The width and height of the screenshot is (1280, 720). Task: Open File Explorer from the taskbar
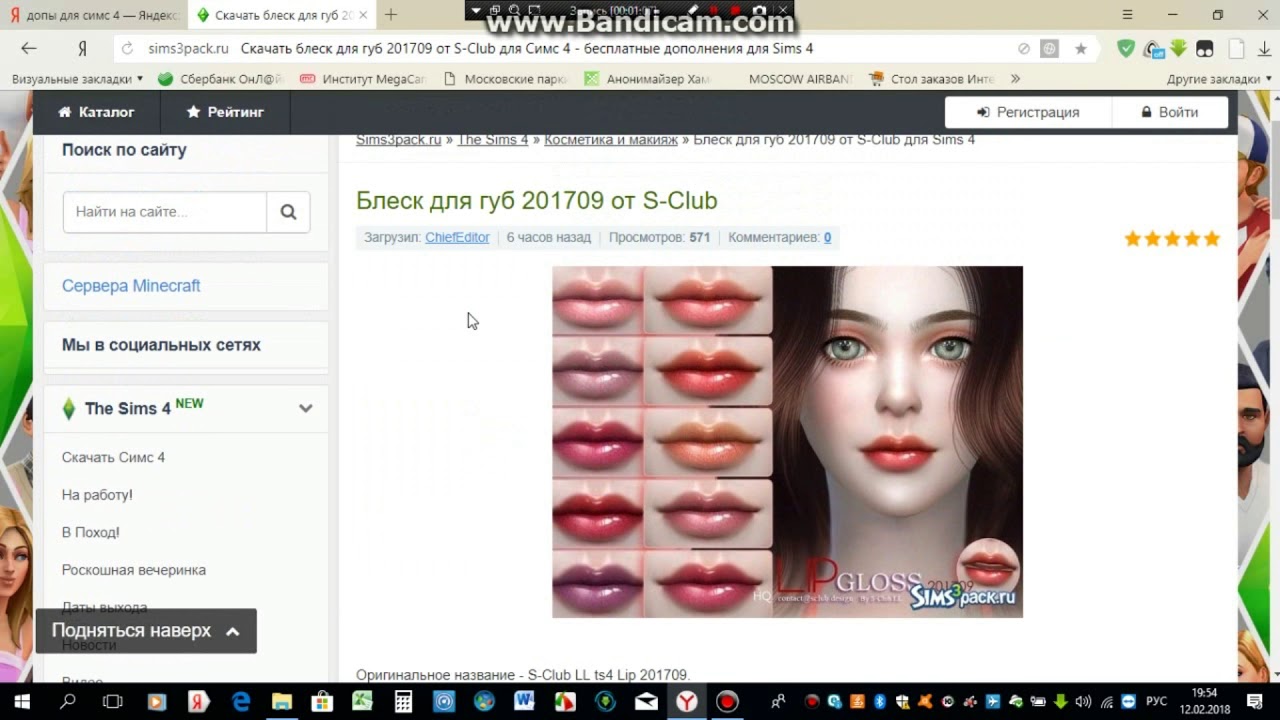pyautogui.click(x=282, y=702)
